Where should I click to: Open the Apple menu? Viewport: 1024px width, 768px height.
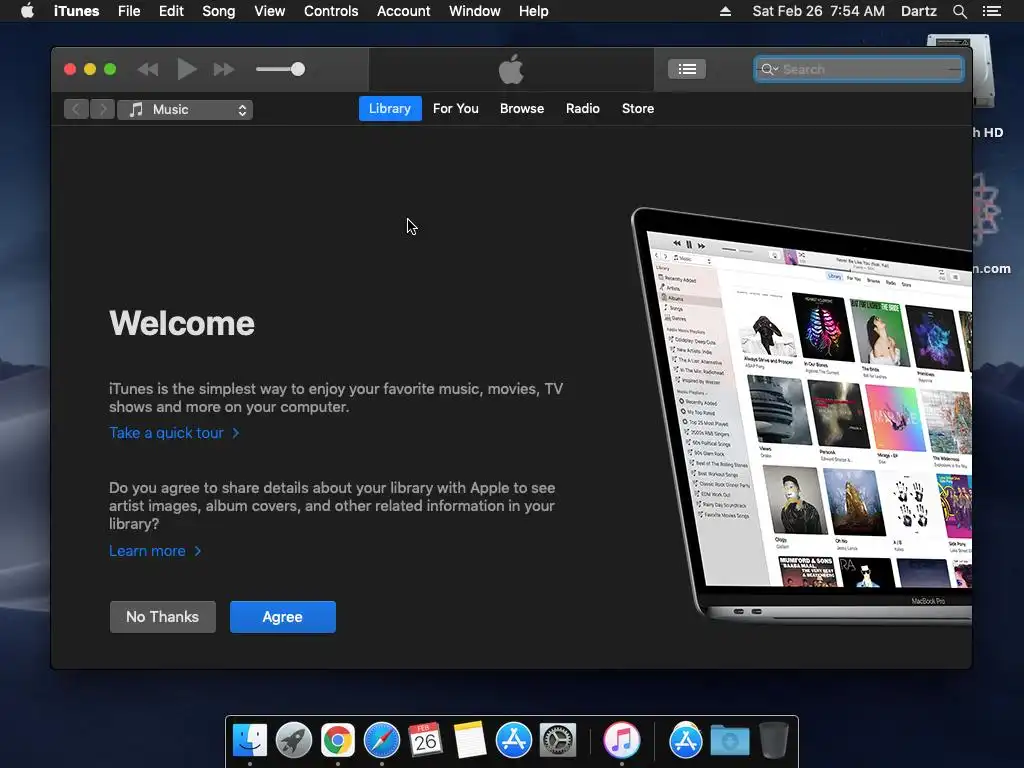27,11
